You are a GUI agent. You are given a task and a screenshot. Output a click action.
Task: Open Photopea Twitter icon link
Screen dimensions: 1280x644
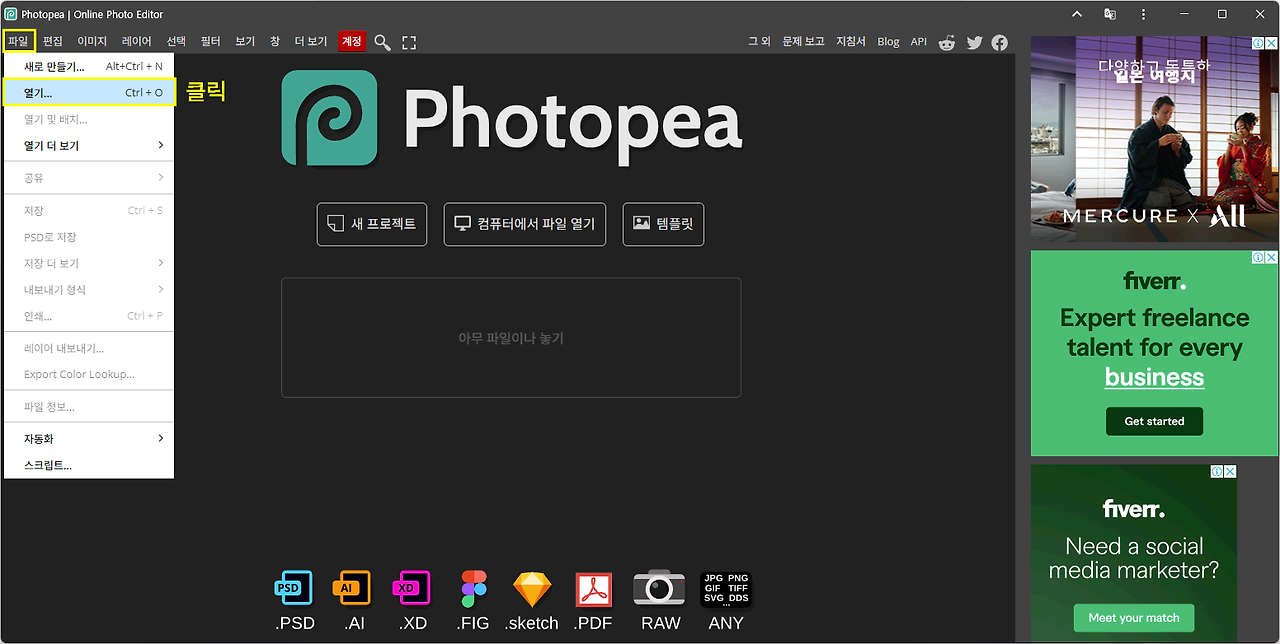point(974,42)
